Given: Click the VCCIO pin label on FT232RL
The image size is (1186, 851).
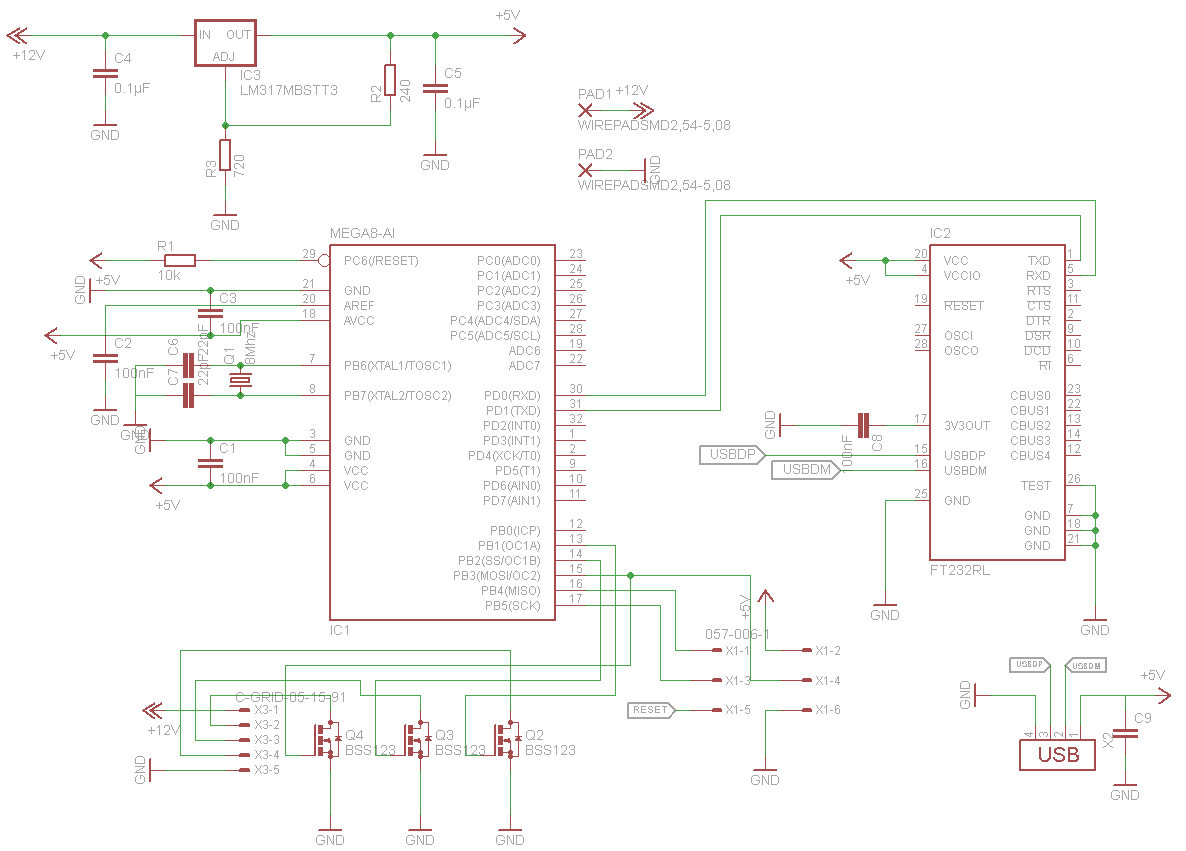Looking at the screenshot, I should pos(962,276).
